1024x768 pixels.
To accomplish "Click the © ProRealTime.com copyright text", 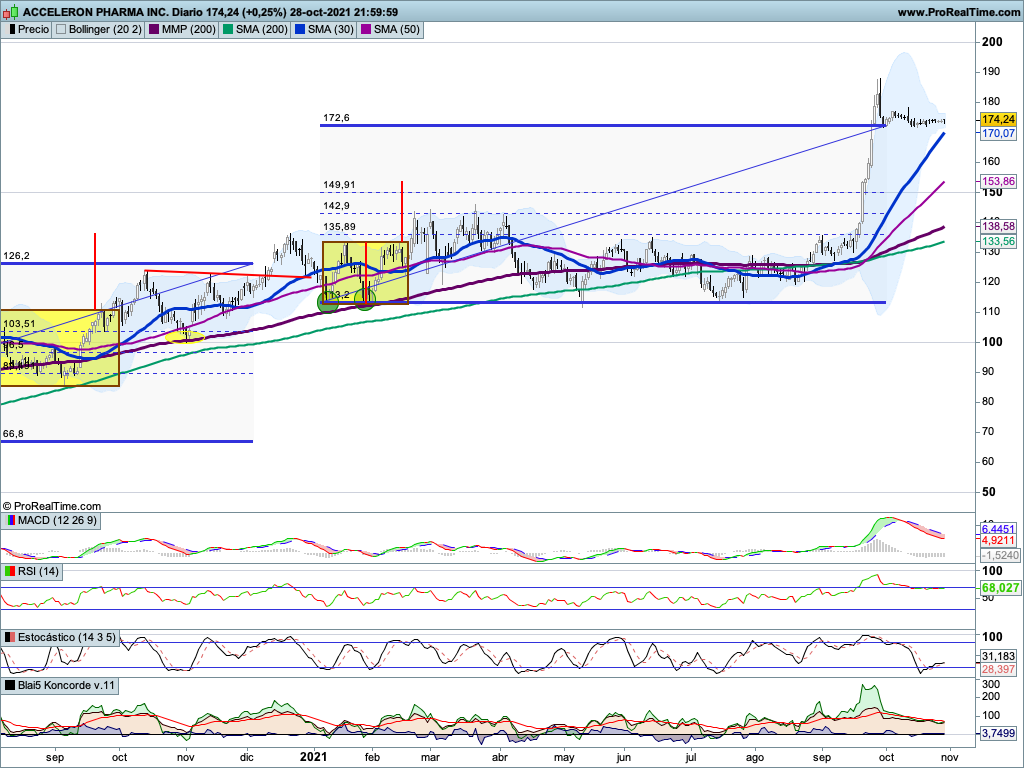I will (x=52, y=506).
